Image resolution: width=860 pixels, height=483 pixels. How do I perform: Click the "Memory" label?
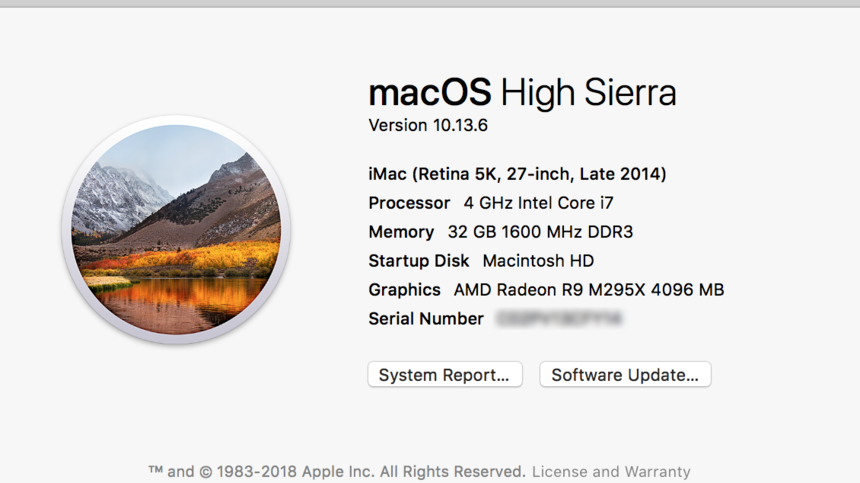pyautogui.click(x=401, y=232)
